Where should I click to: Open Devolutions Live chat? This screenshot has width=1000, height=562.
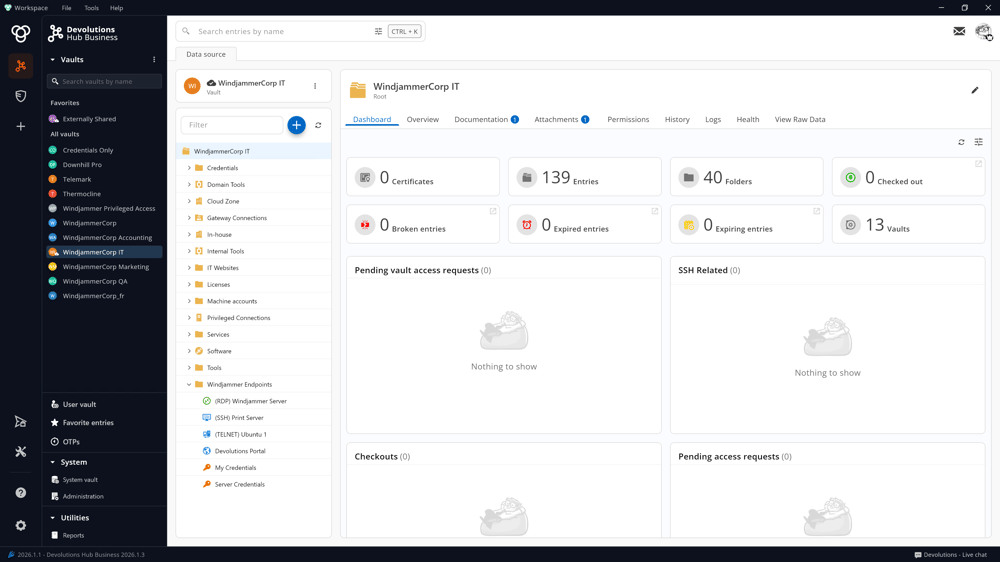pos(950,554)
